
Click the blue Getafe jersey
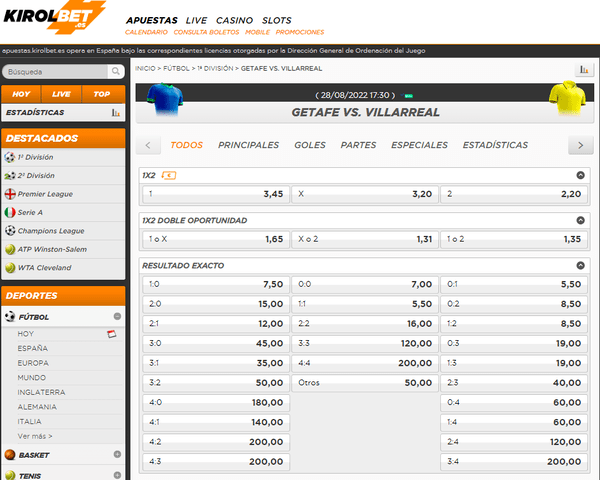pos(165,99)
